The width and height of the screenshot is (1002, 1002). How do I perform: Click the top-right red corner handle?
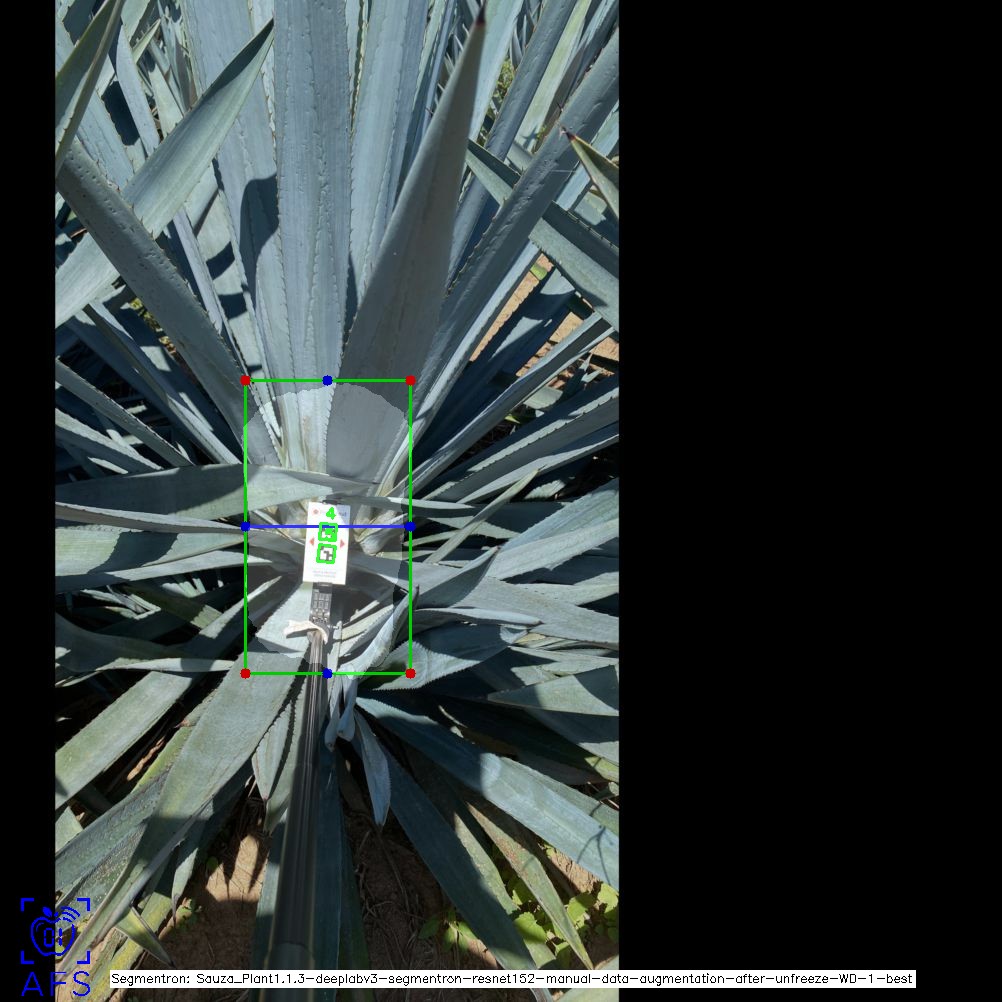coord(410,381)
